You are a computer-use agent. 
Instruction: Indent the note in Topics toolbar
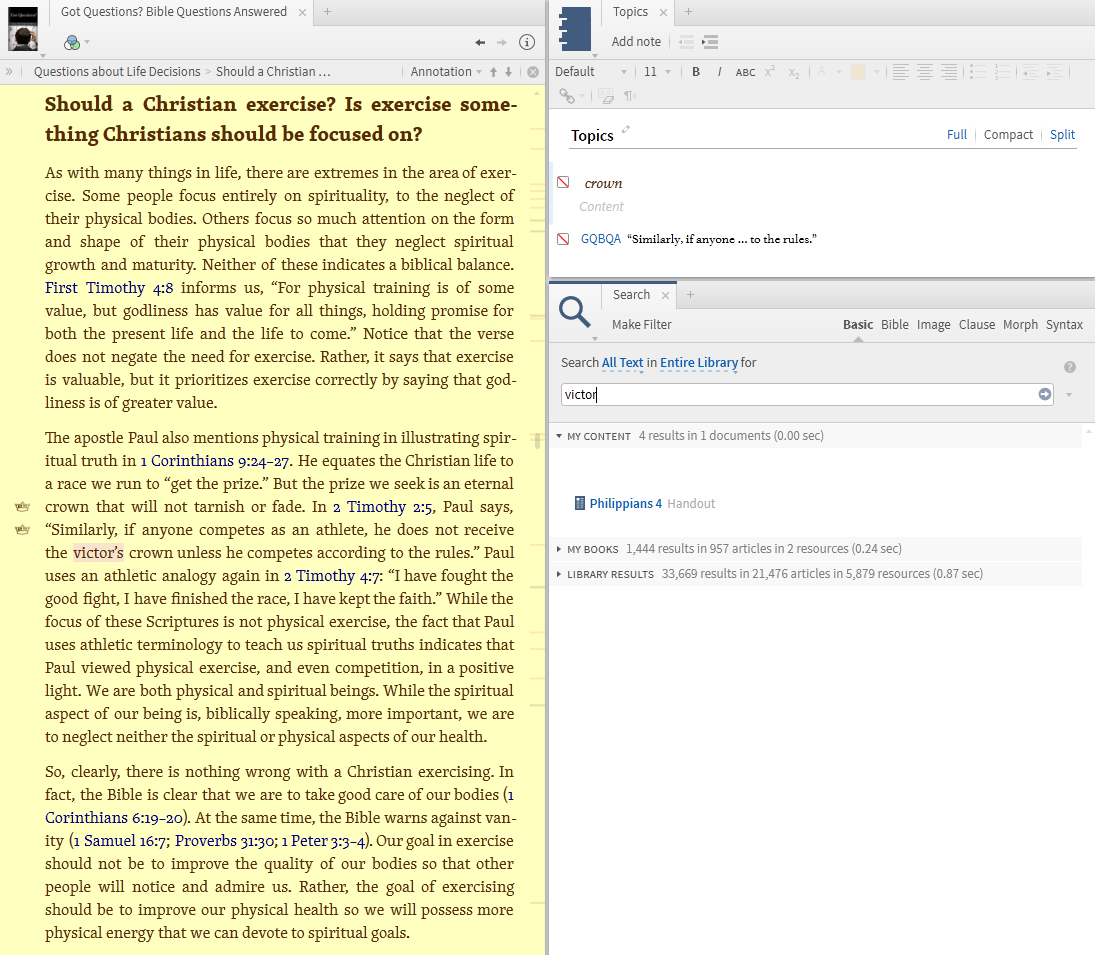click(710, 42)
